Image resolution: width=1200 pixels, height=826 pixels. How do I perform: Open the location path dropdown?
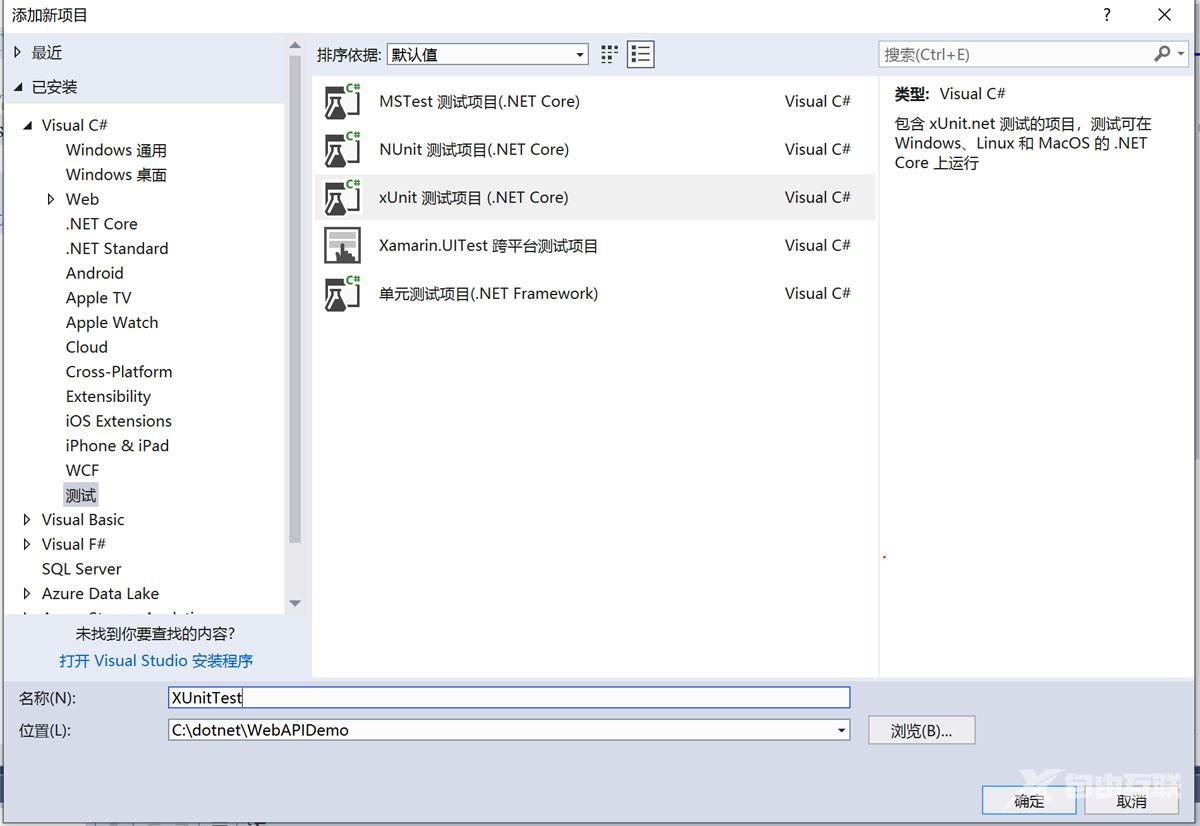click(x=840, y=731)
